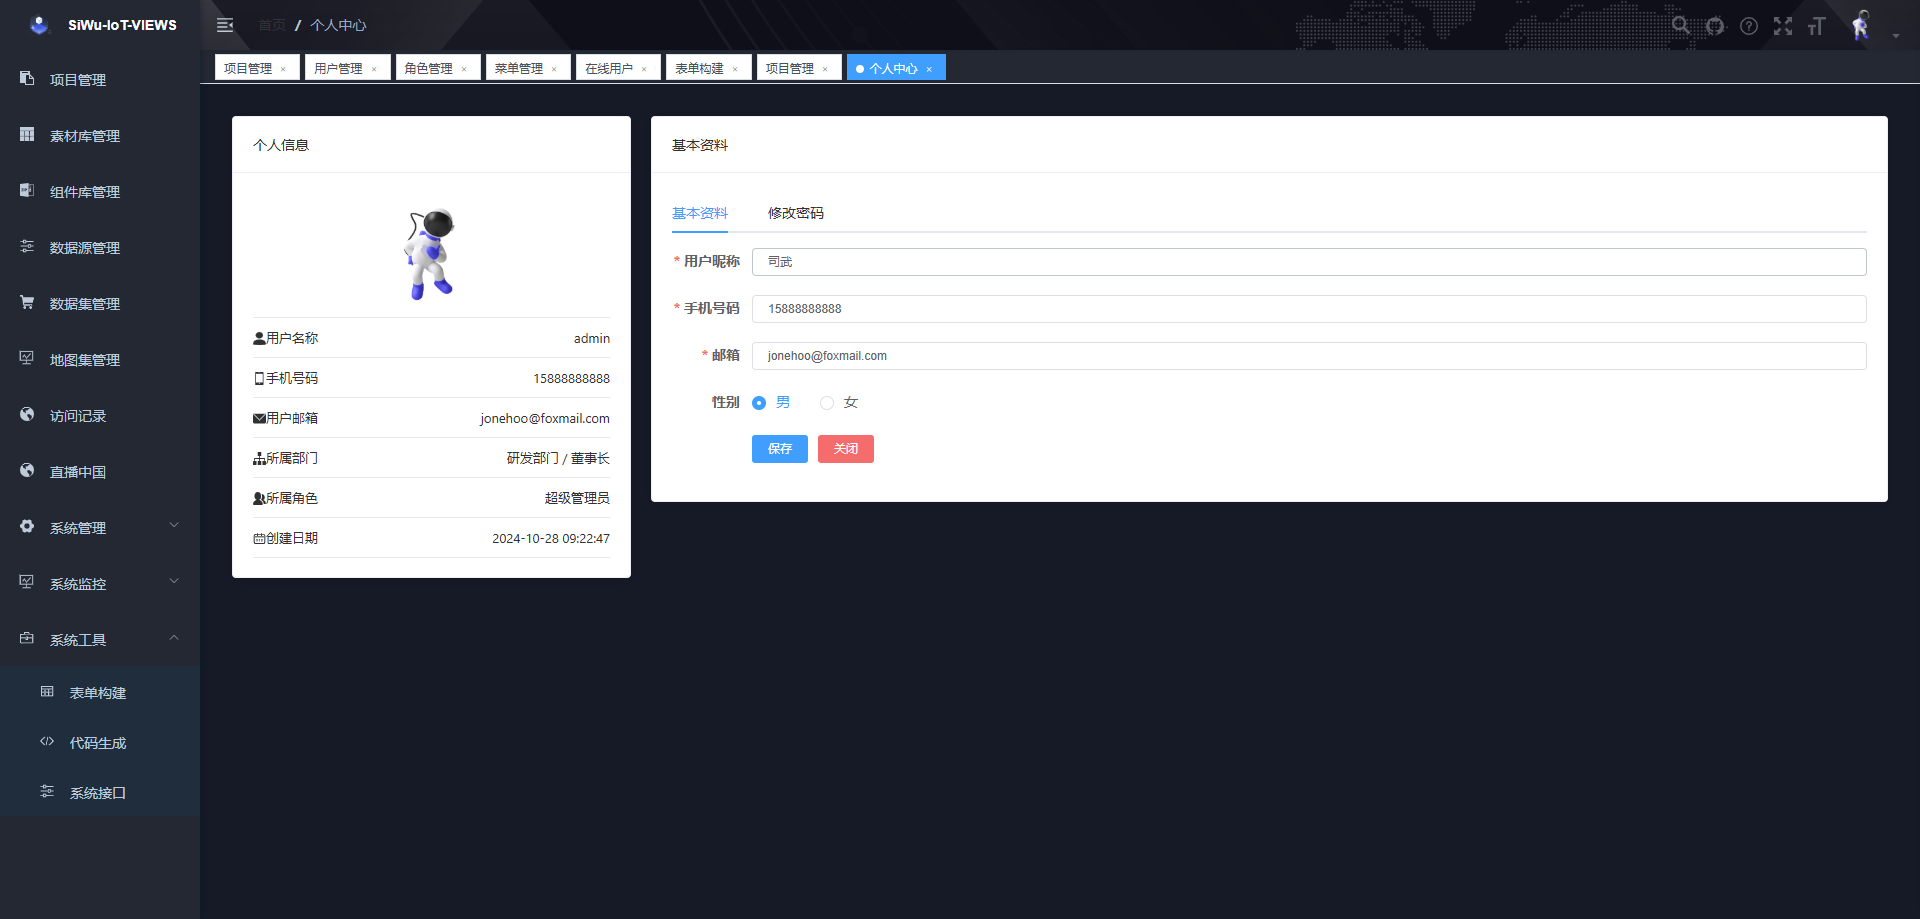Click the 保存 button

pyautogui.click(x=779, y=449)
